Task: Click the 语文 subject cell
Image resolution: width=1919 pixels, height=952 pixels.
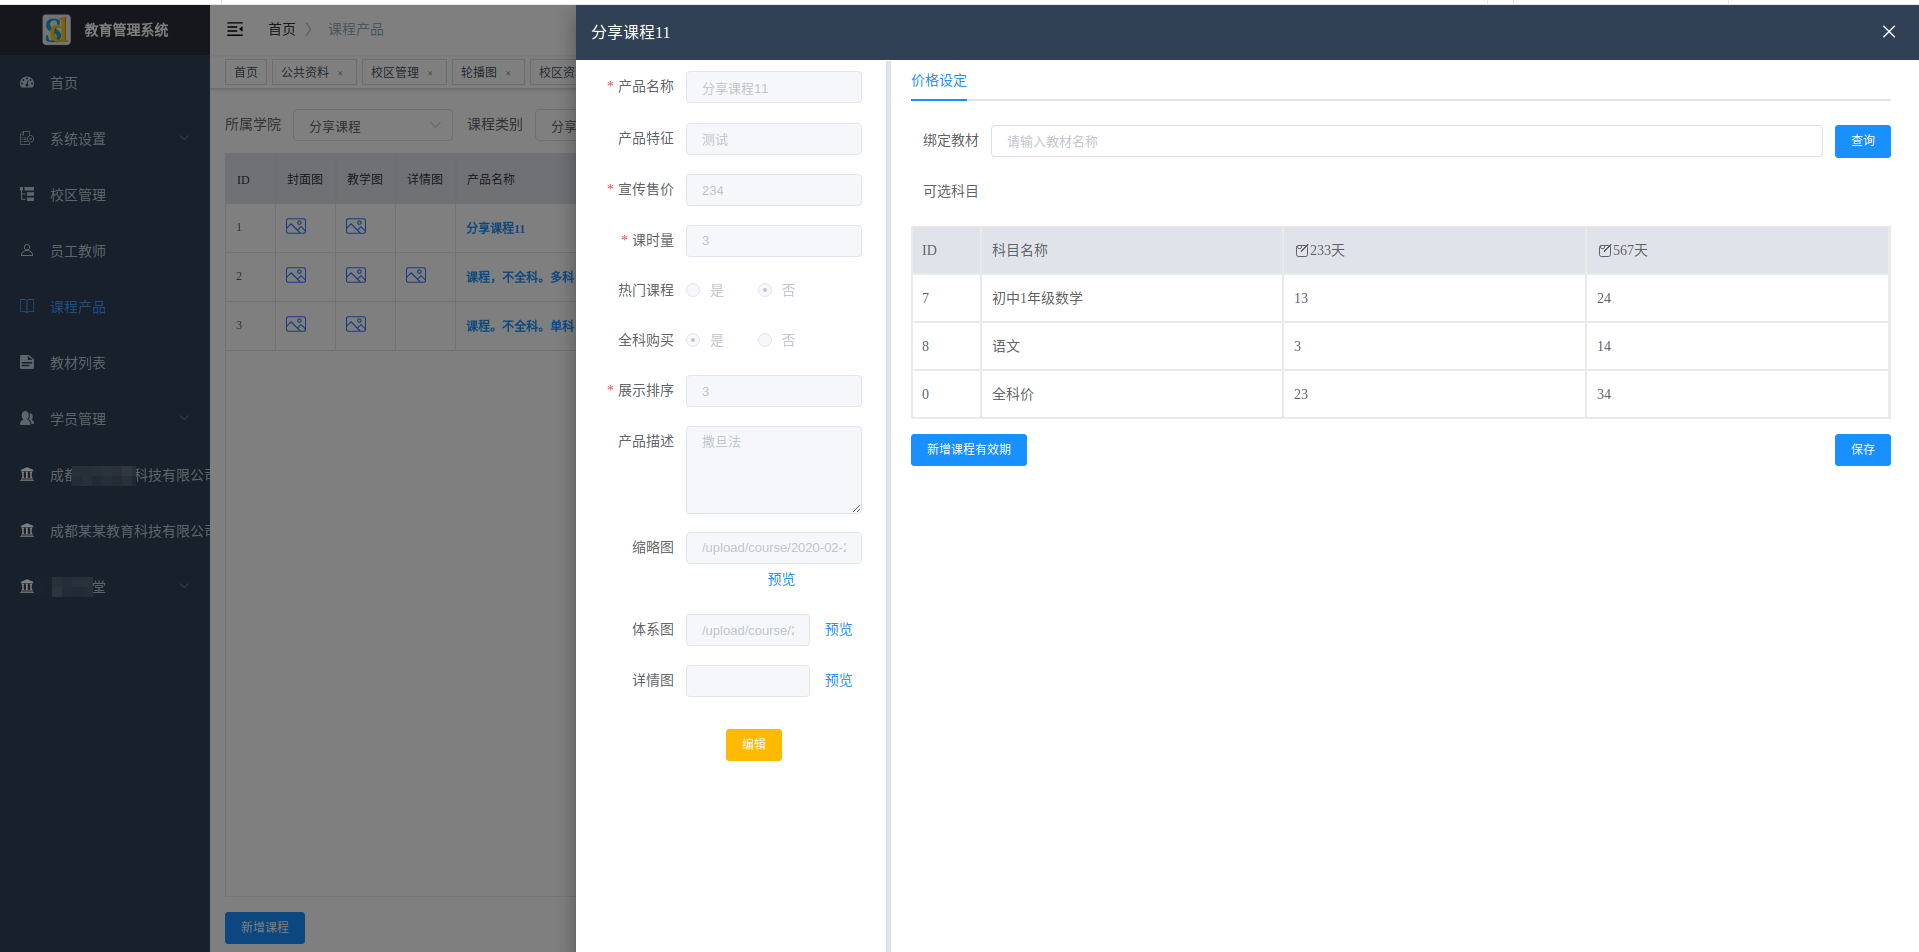Action: (1131, 346)
